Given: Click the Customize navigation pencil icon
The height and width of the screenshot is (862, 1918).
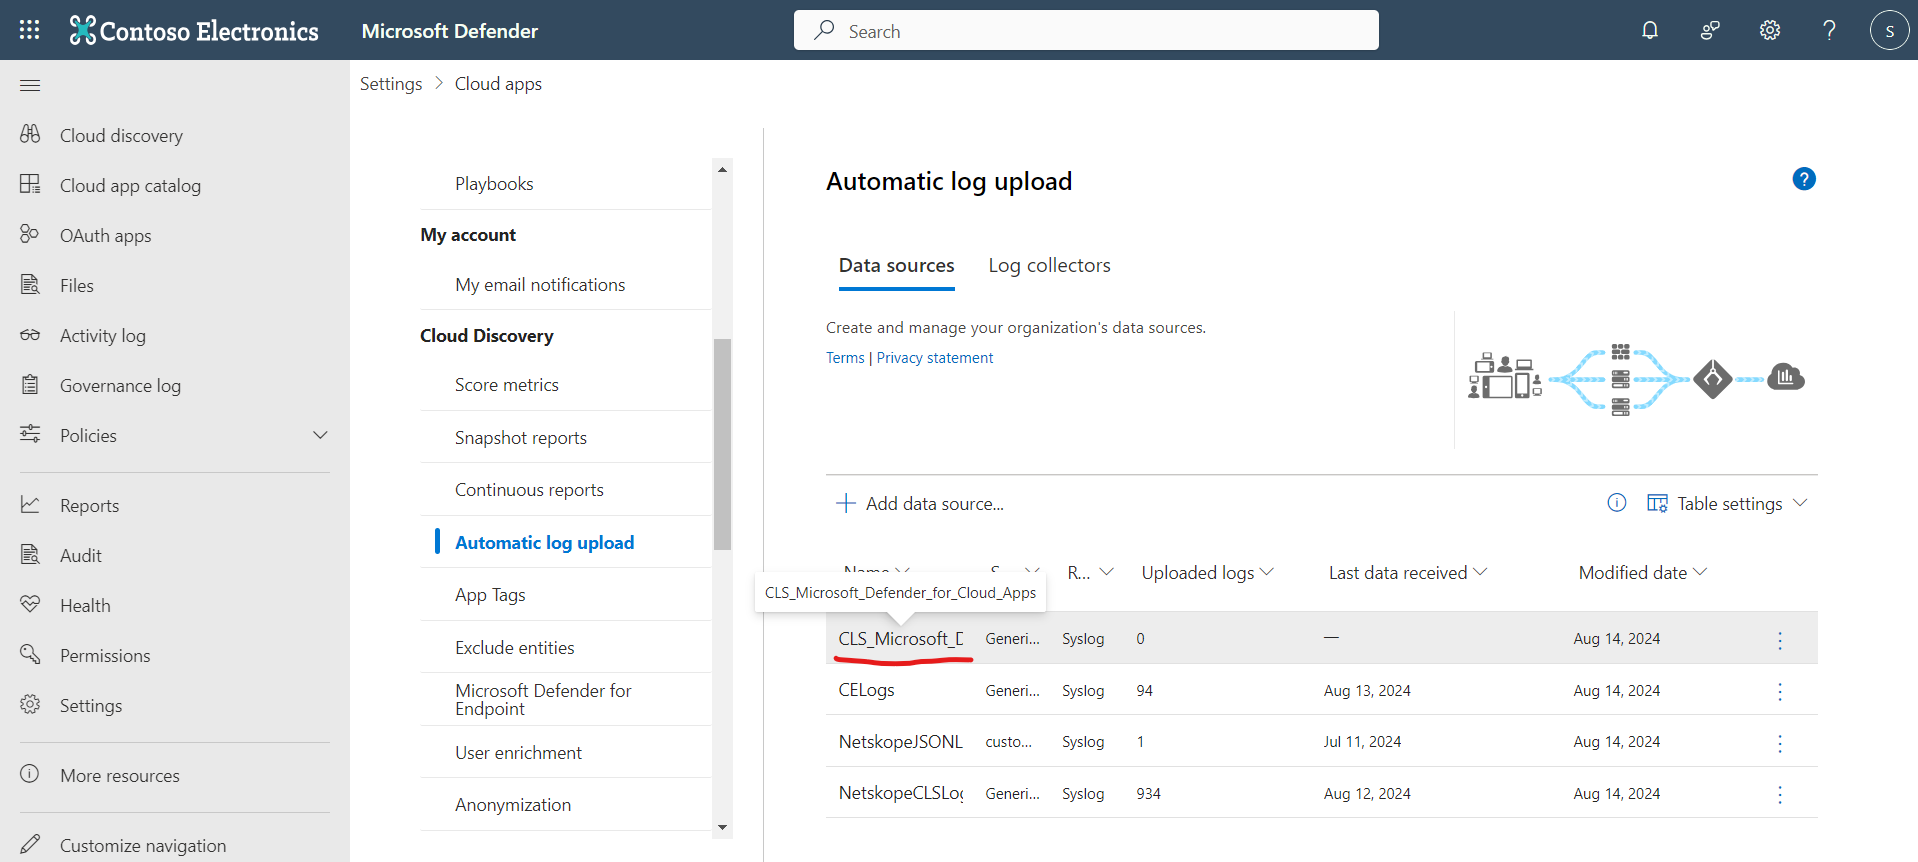Looking at the screenshot, I should 30,844.
